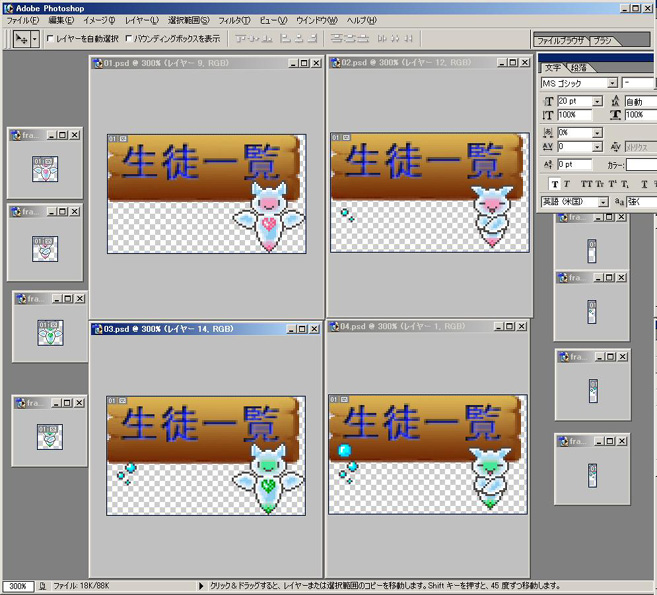
Task: Toggle Small Caps (Tr) text style
Action: (x=600, y=184)
